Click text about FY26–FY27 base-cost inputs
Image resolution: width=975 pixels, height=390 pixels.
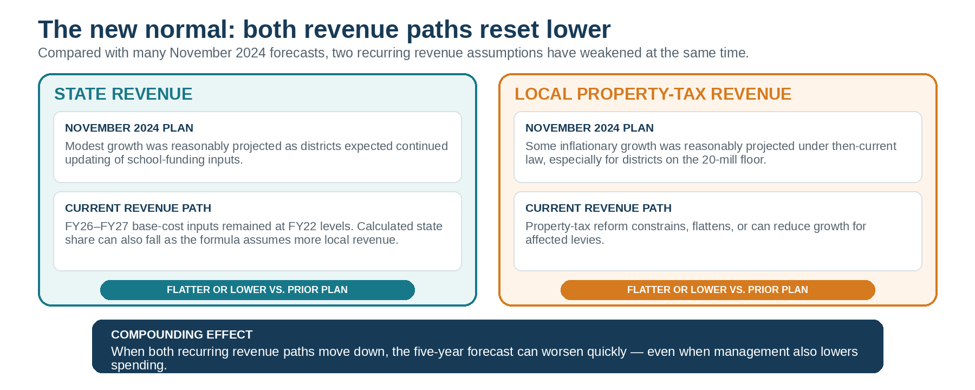pyautogui.click(x=254, y=233)
